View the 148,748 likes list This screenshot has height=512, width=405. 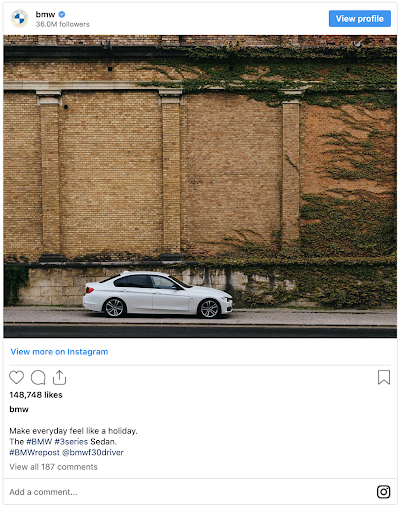pyautogui.click(x=36, y=395)
